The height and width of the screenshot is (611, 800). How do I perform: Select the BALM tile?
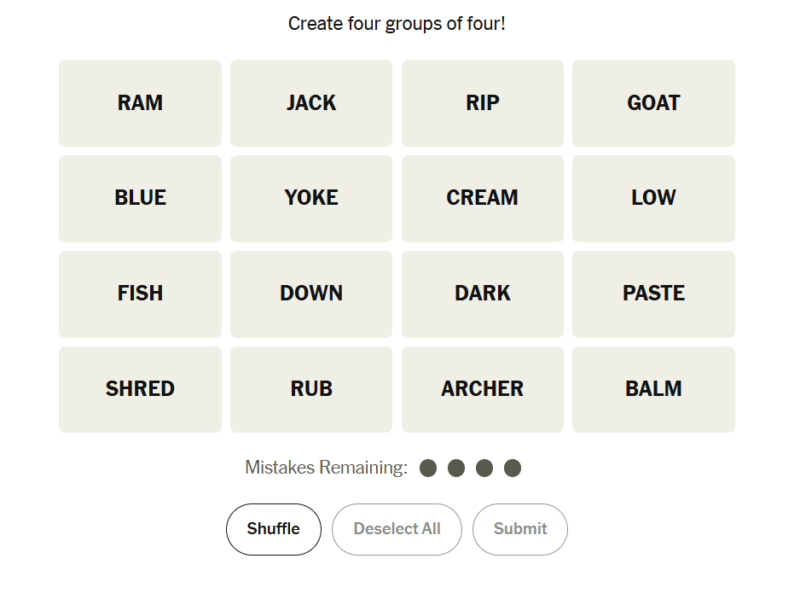653,389
